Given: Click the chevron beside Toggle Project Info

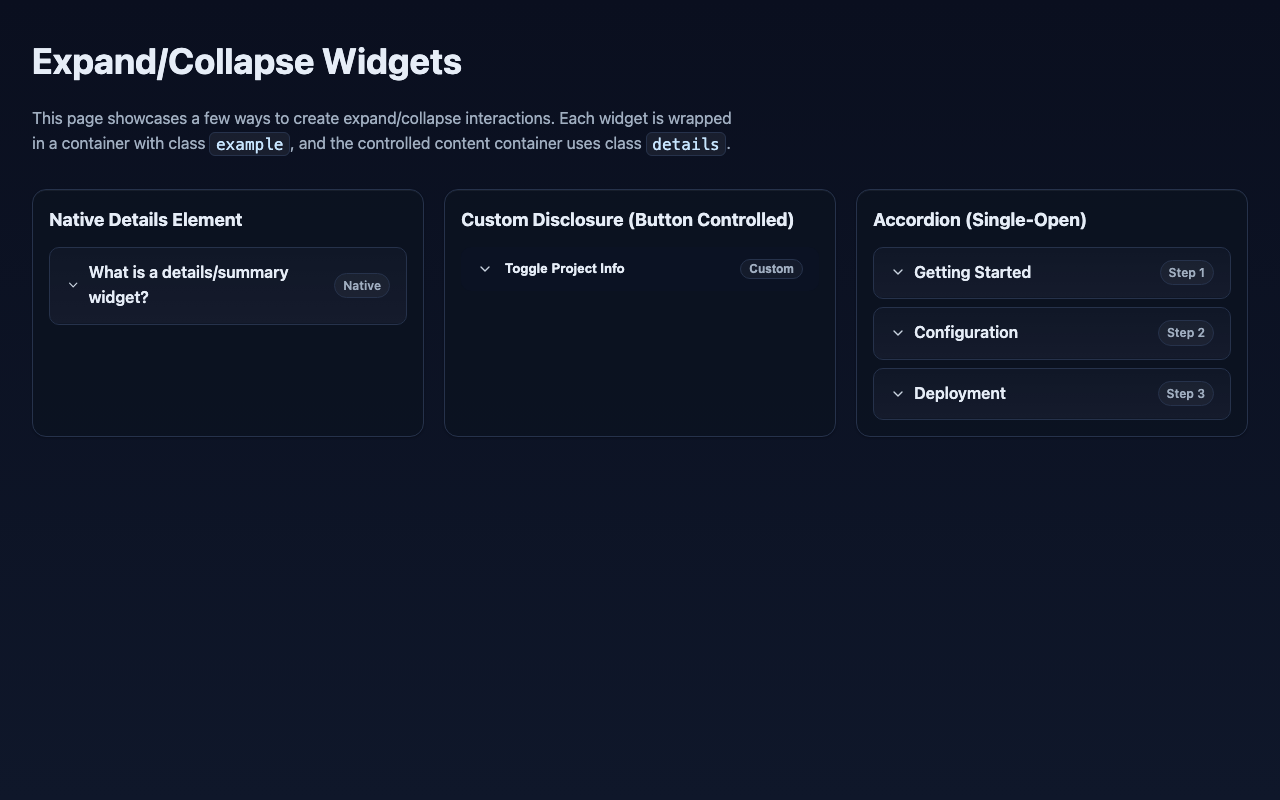Looking at the screenshot, I should point(485,268).
